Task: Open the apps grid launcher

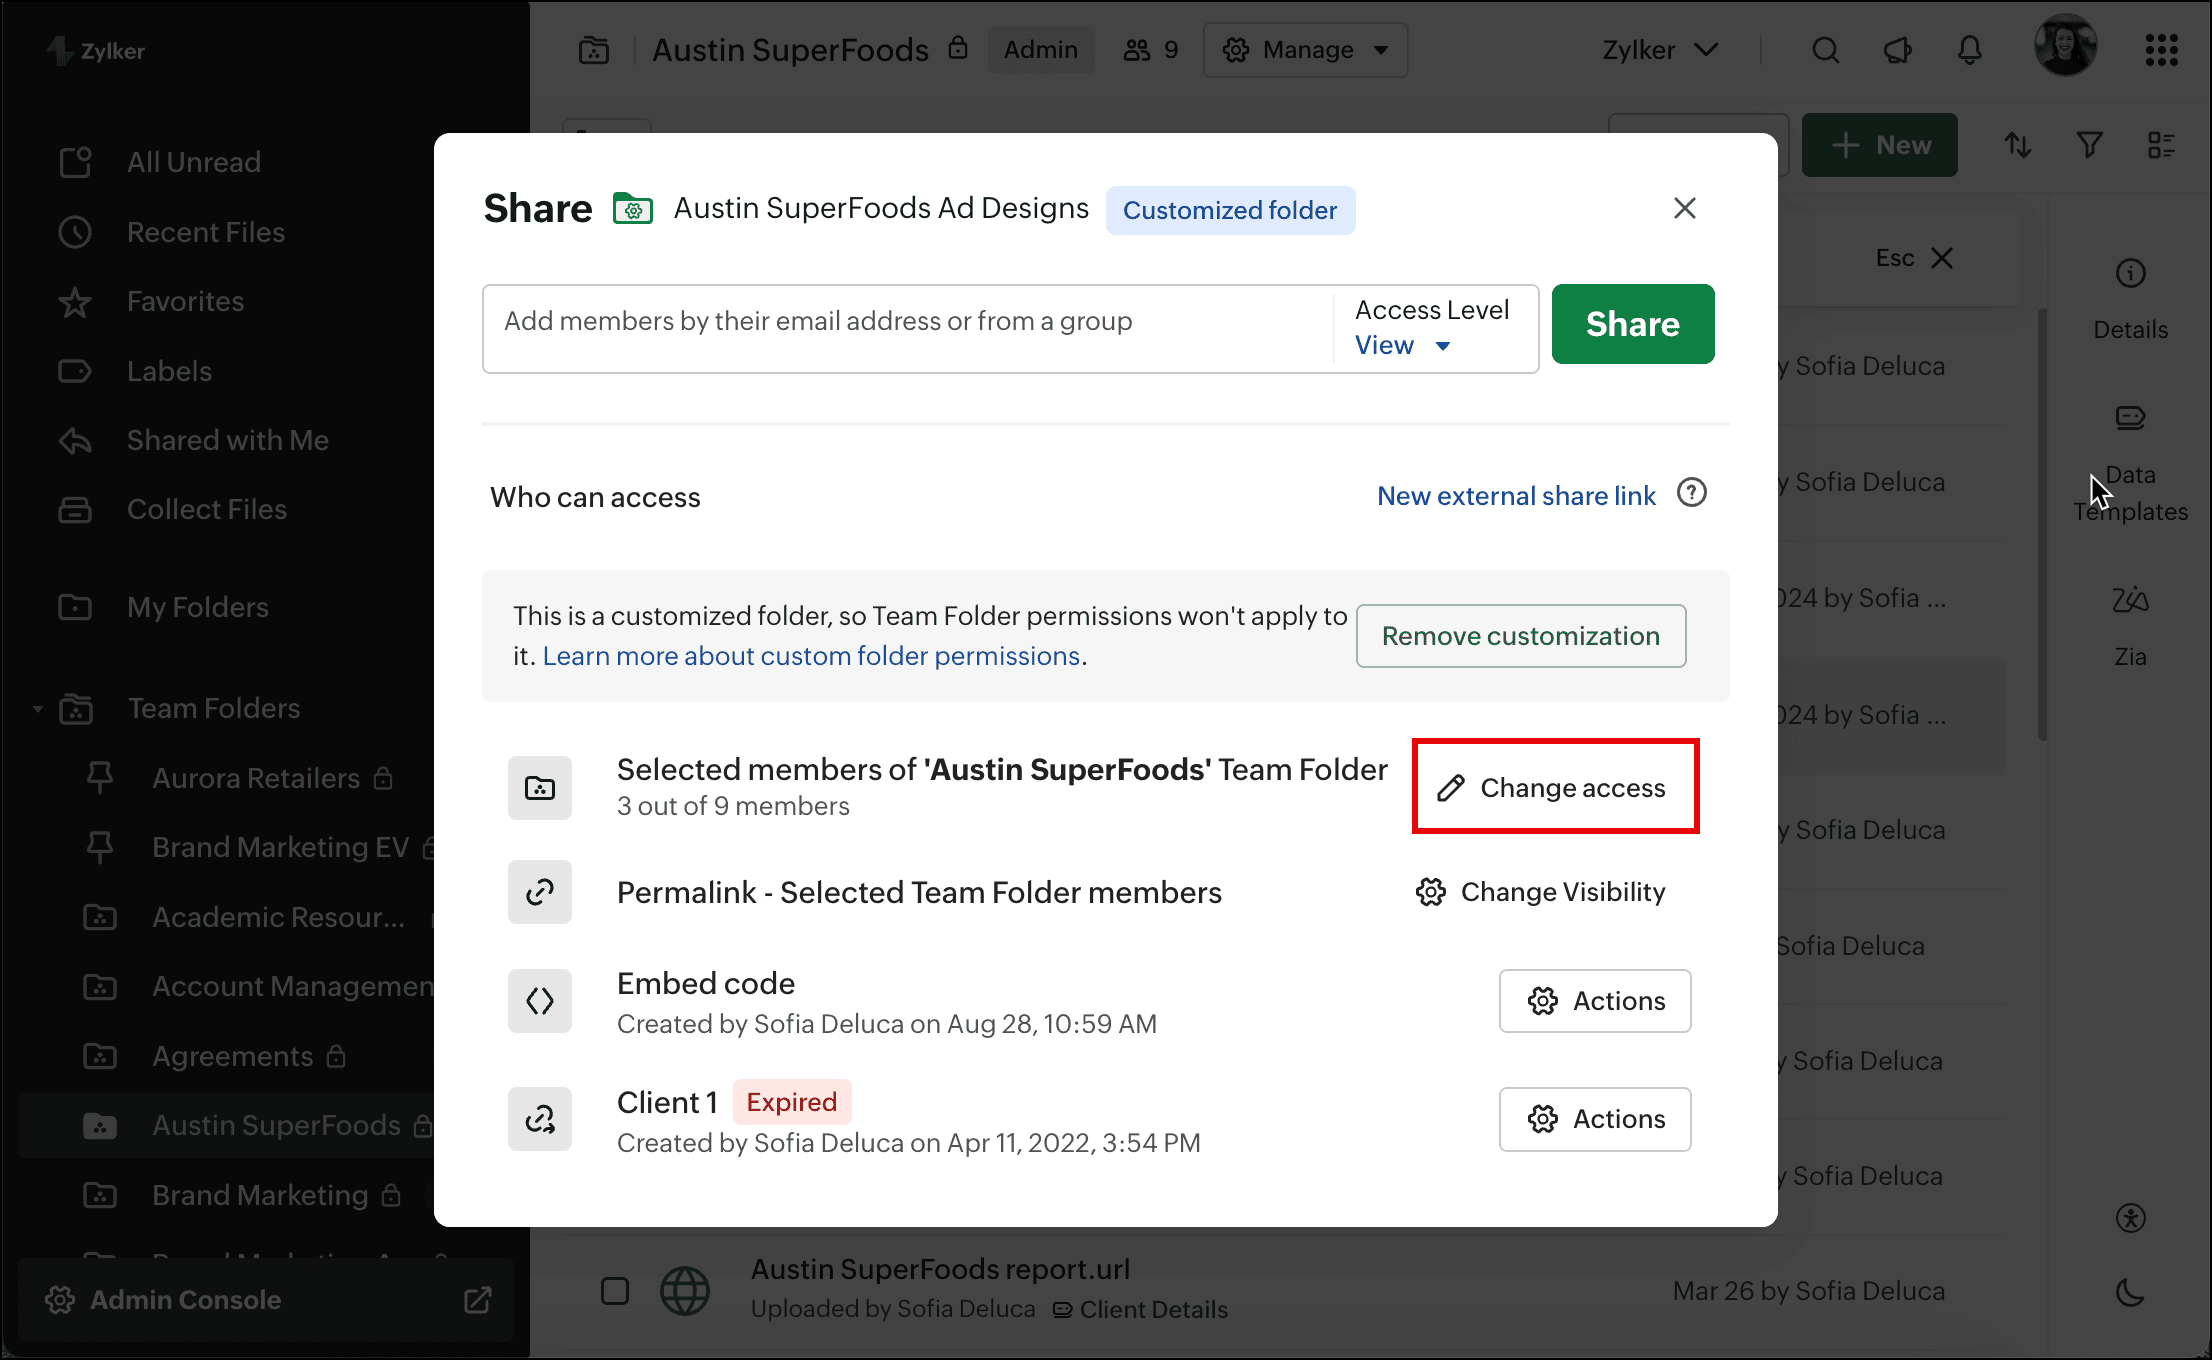Action: [x=2161, y=50]
